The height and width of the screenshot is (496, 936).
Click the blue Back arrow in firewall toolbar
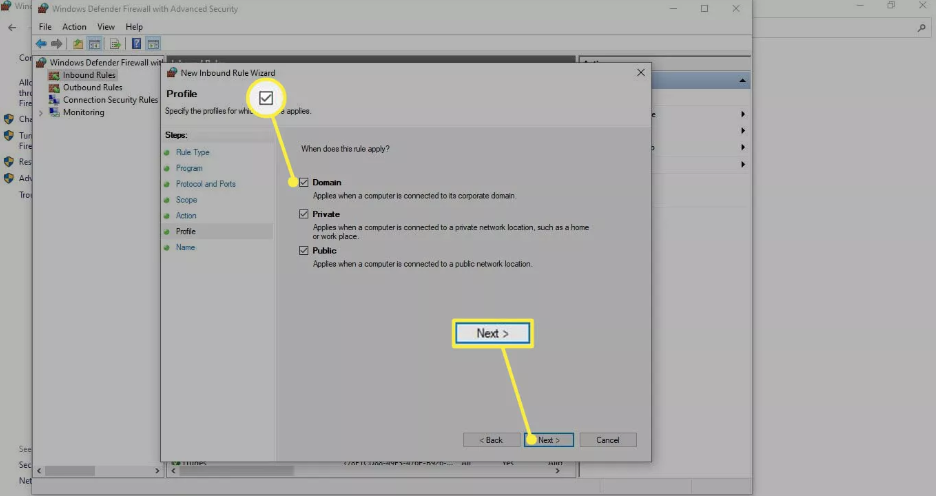(41, 44)
